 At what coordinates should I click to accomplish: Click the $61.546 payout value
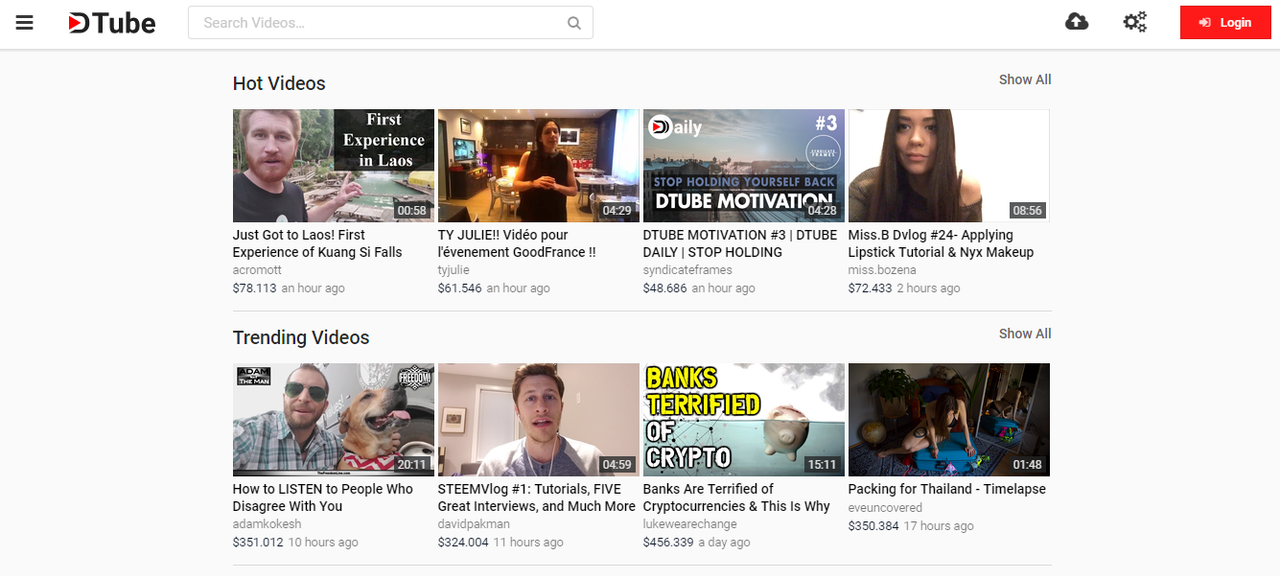pos(460,288)
